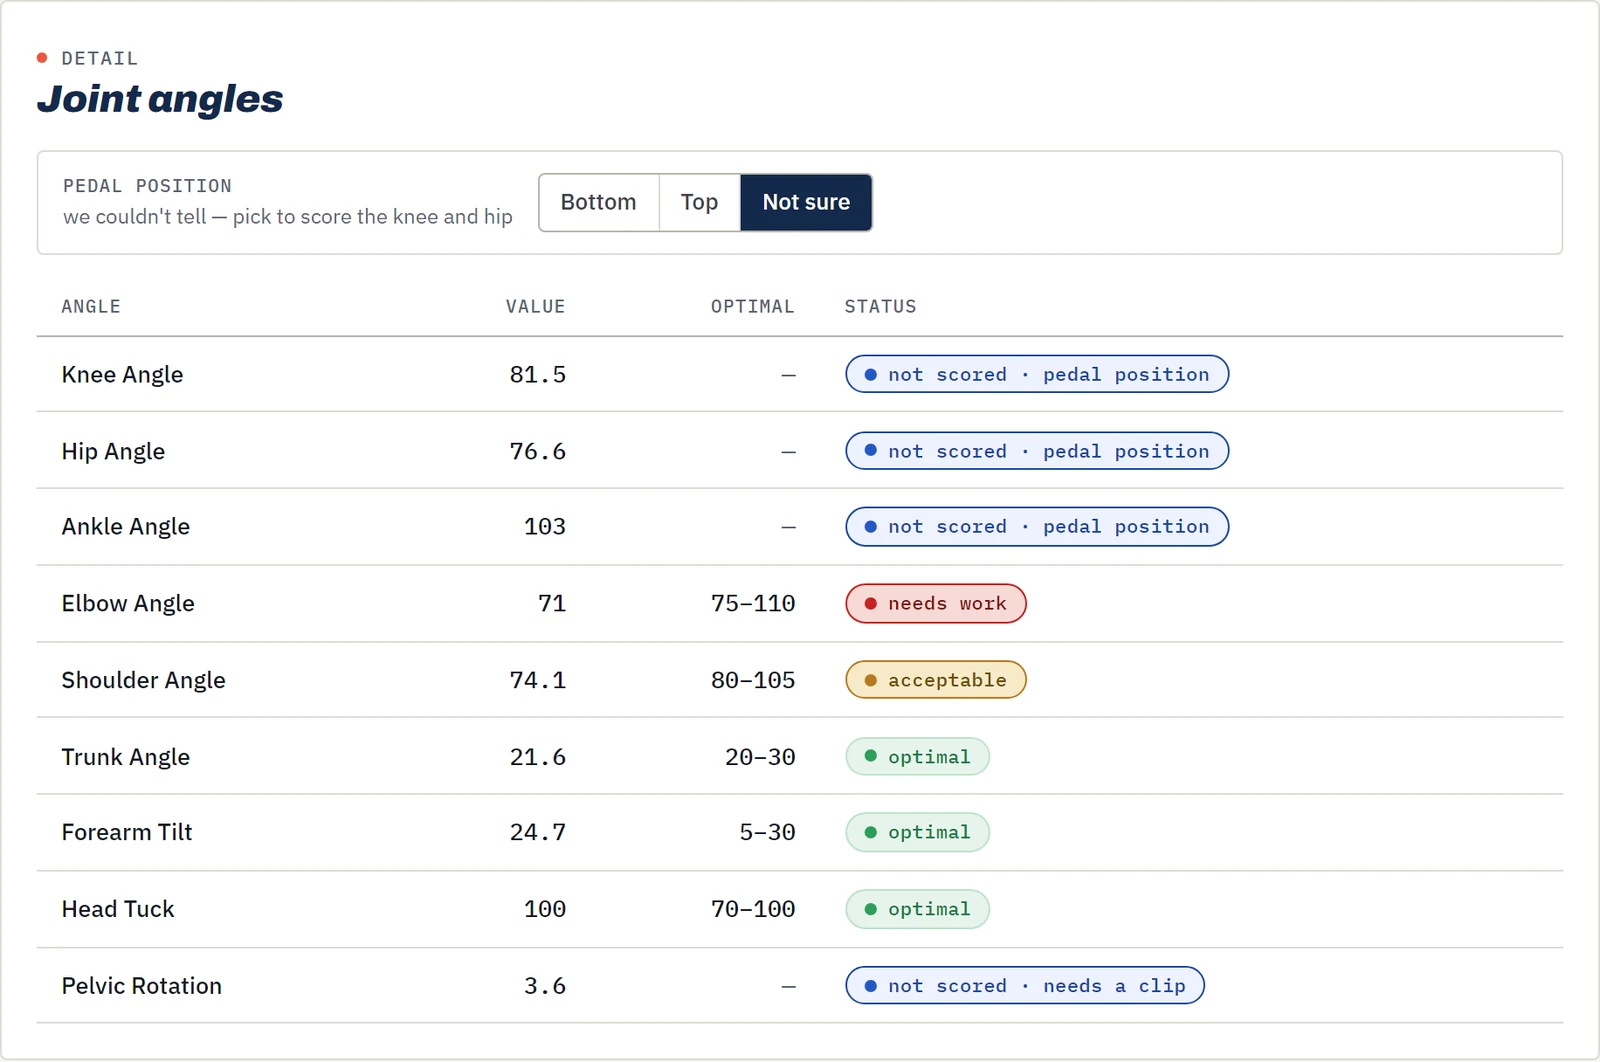Click the red needs work status badge
This screenshot has width=1600, height=1062.
coord(936,604)
